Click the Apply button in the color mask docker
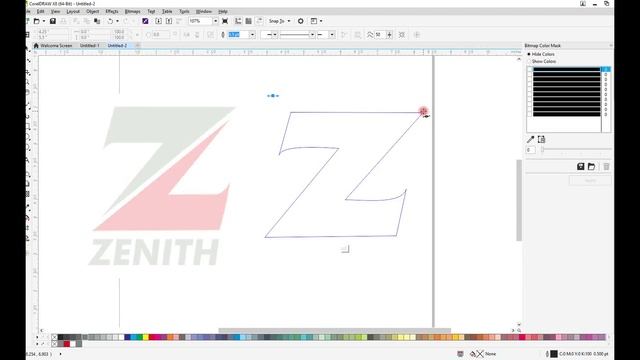The image size is (640, 360). point(590,180)
